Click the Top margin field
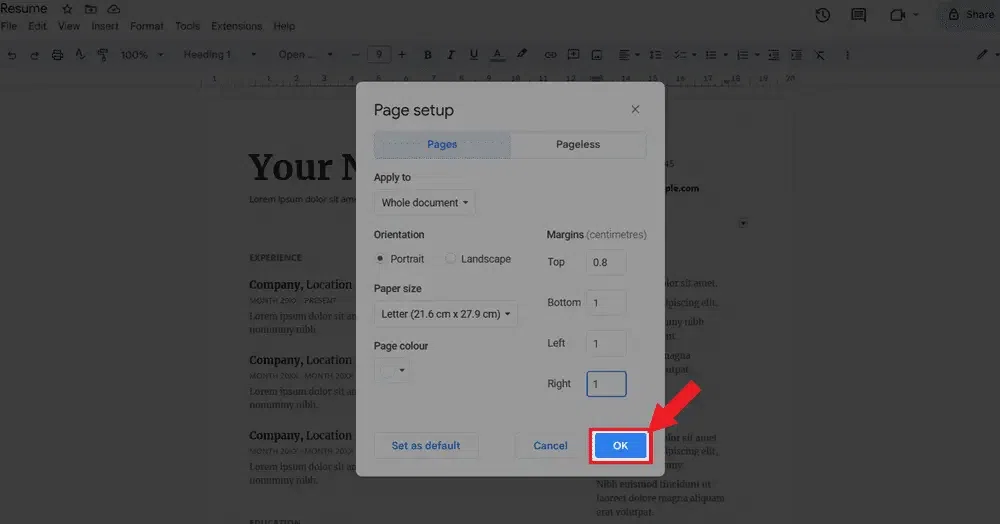 point(606,263)
